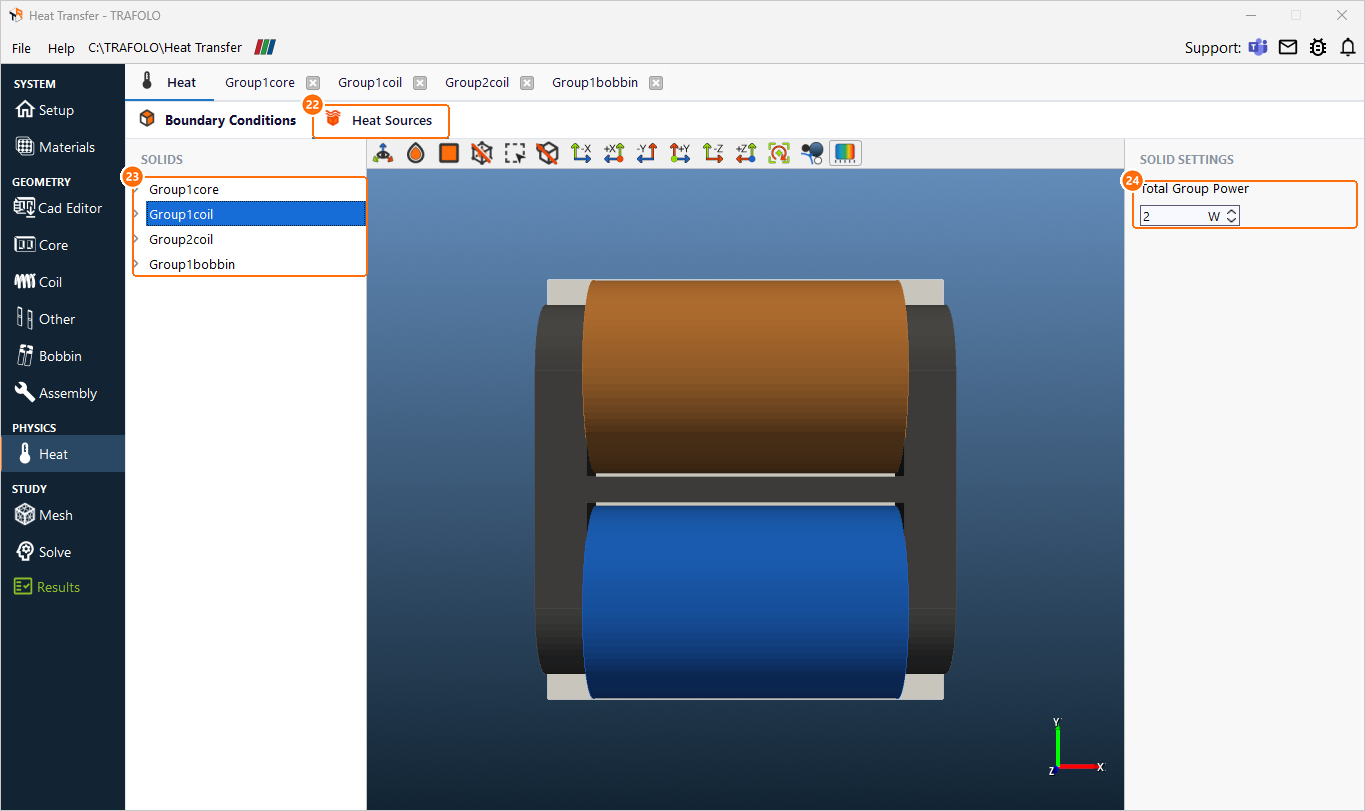Open ParaView-style logo next to project path
Image resolution: width=1365 pixels, height=811 pixels.
pos(265,47)
